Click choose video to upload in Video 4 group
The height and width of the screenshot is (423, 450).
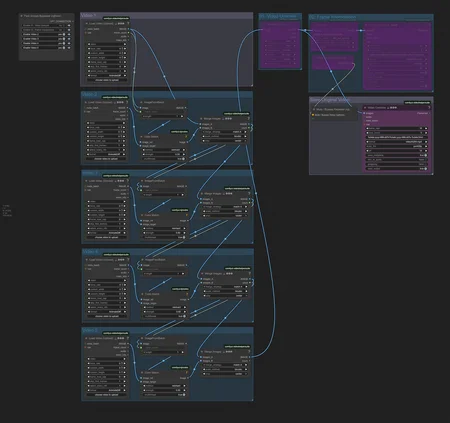click(107, 316)
